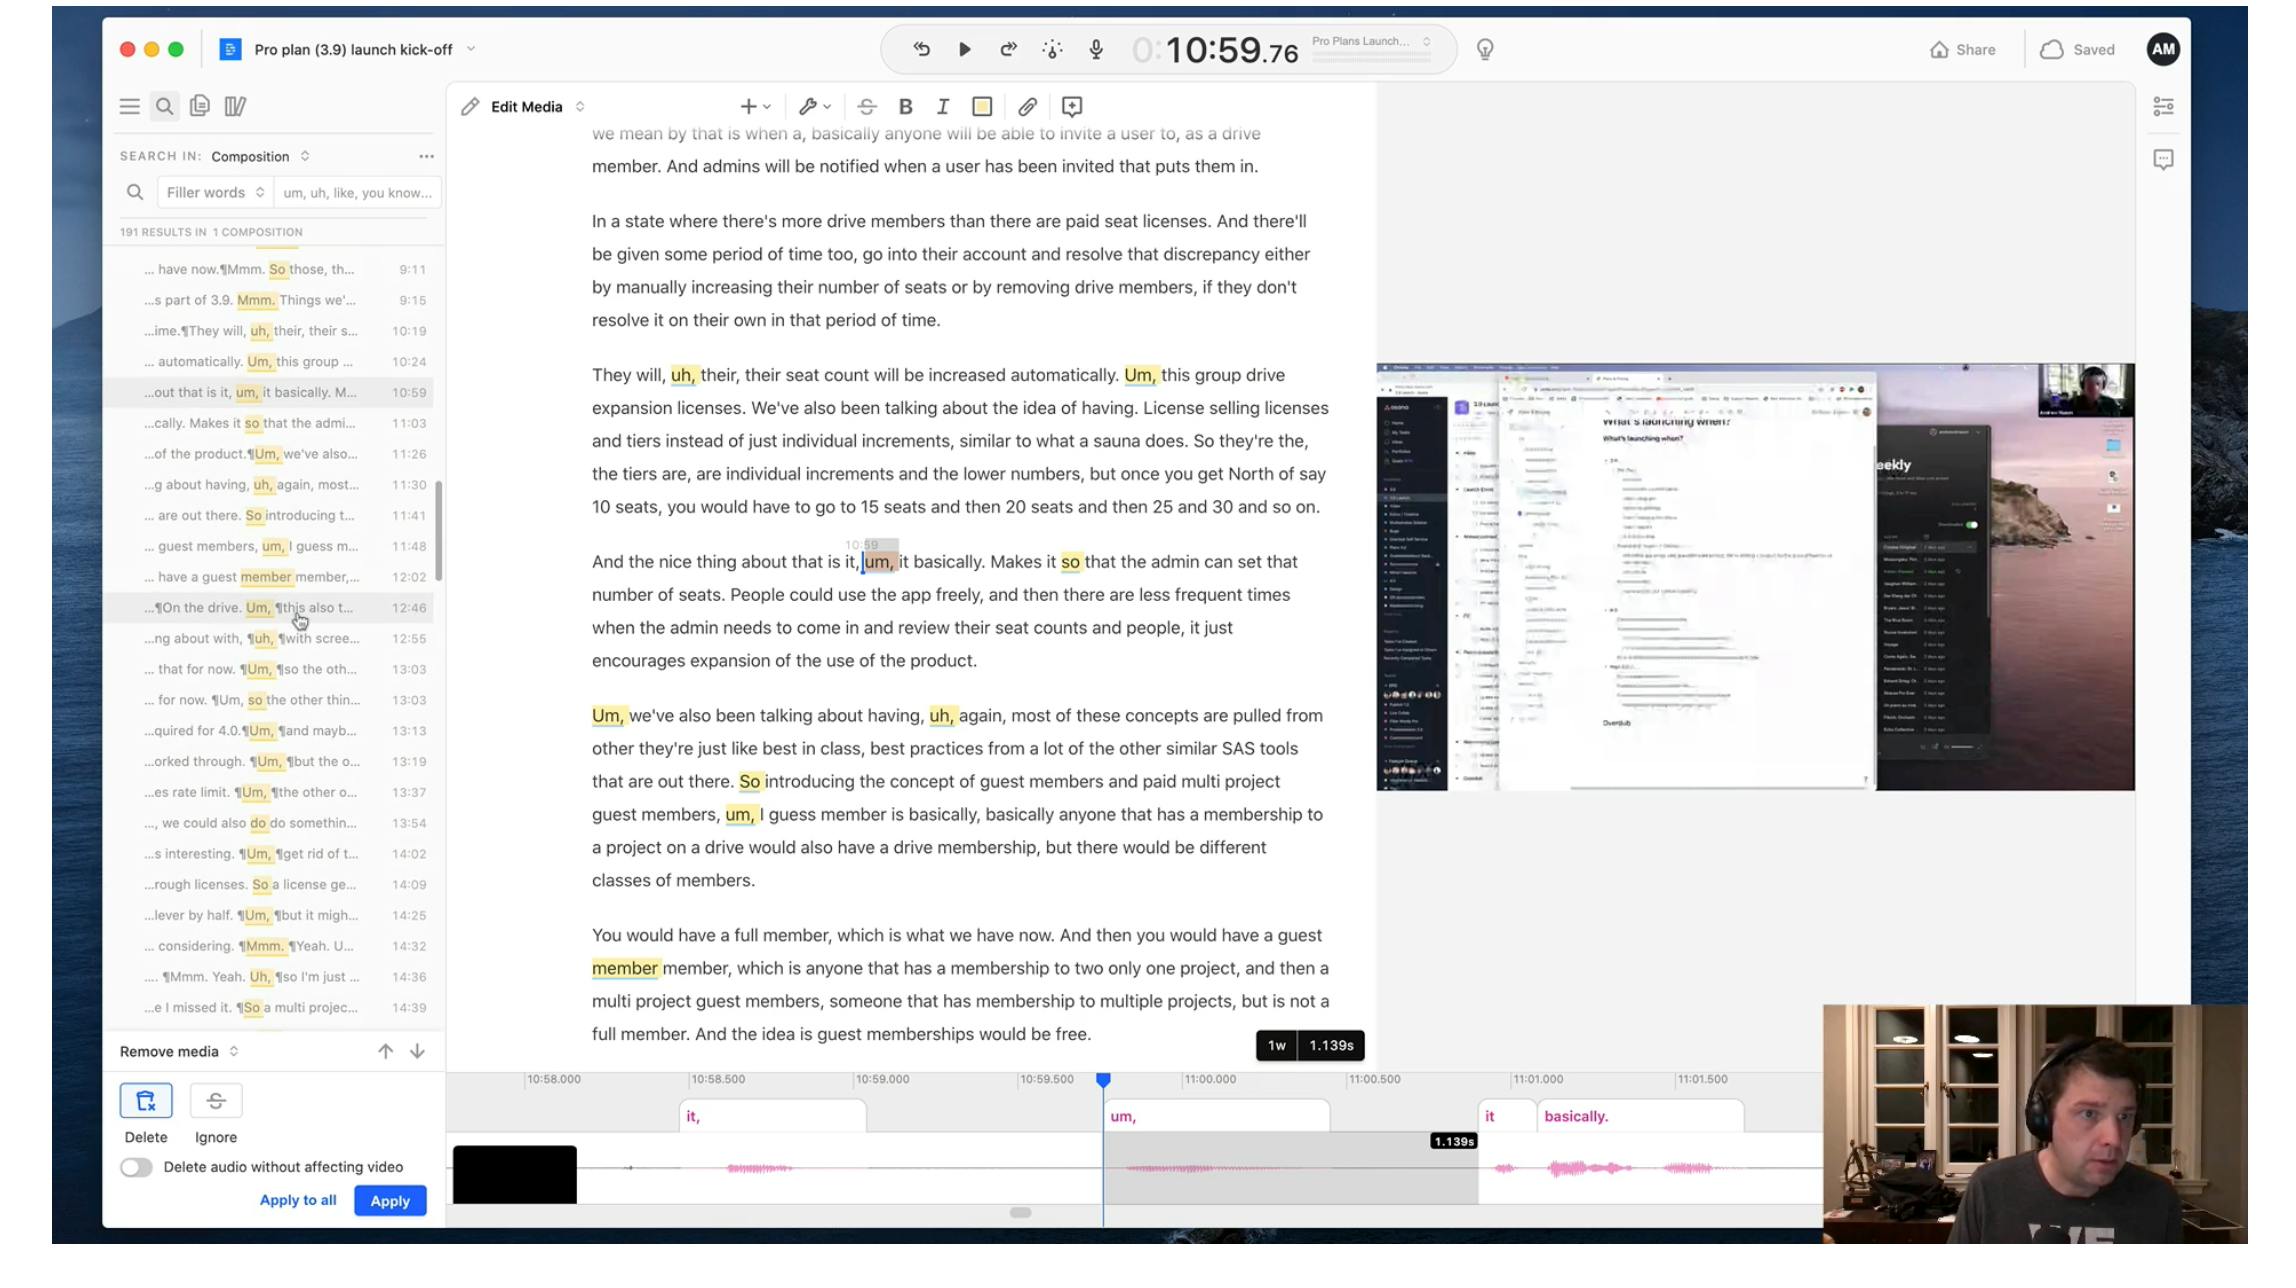
Task: Toggle Delete audio without affecting video
Action: [136, 1167]
